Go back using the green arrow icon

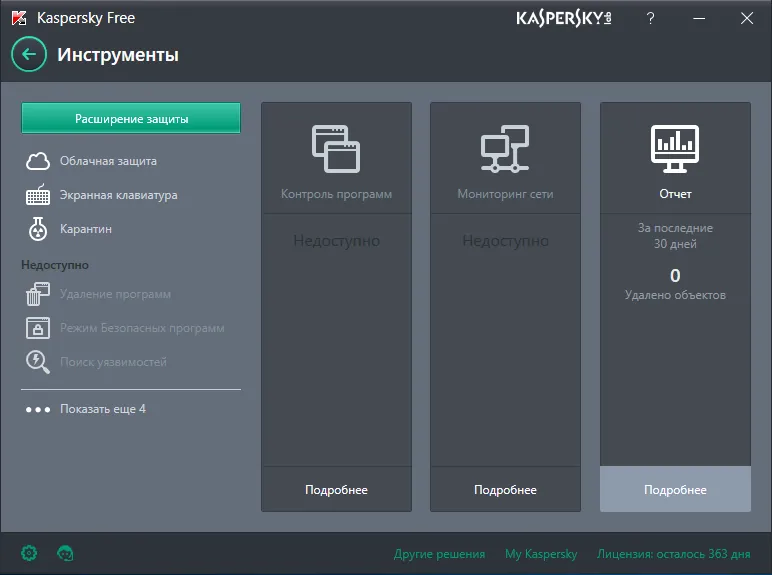[x=29, y=54]
